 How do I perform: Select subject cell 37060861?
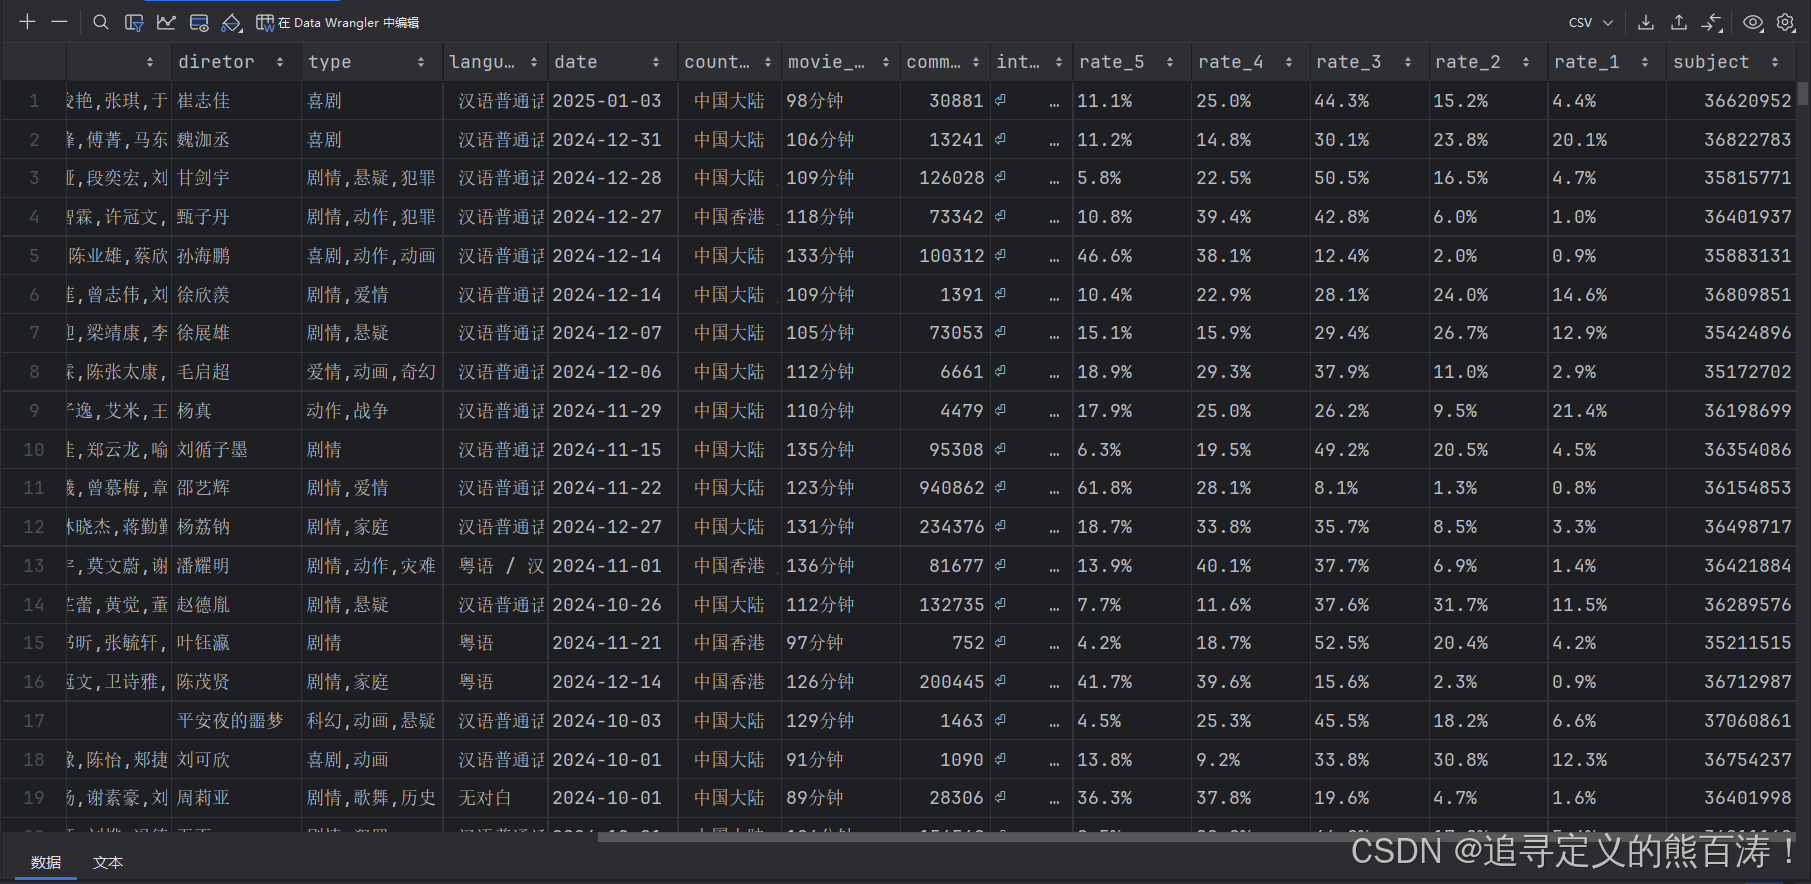1731,721
